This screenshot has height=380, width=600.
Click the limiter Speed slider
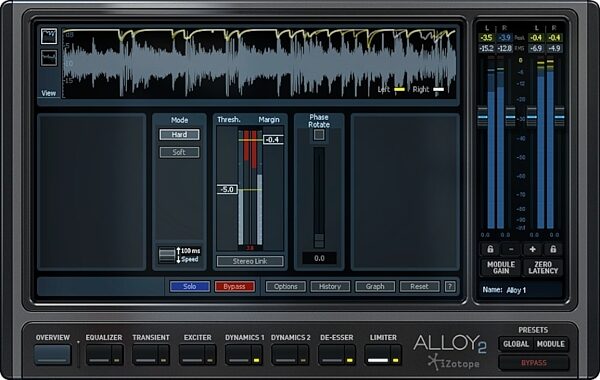(167, 255)
